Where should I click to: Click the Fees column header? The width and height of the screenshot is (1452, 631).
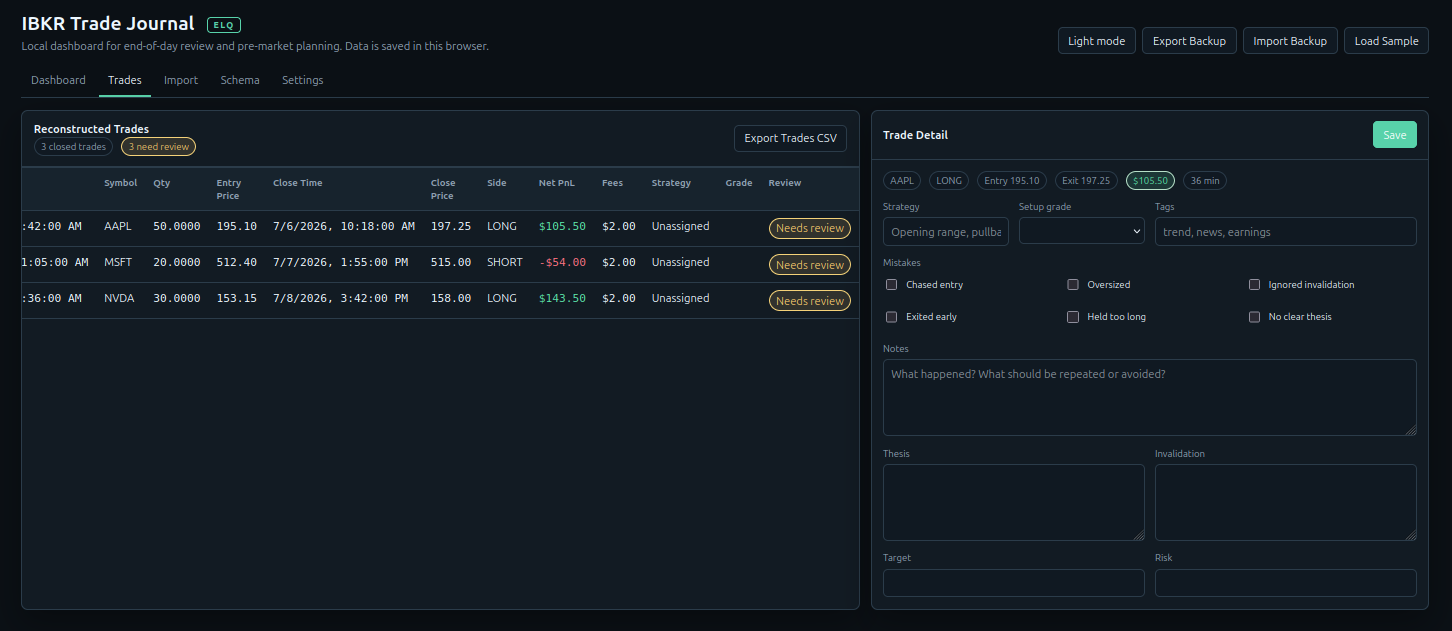click(612, 183)
